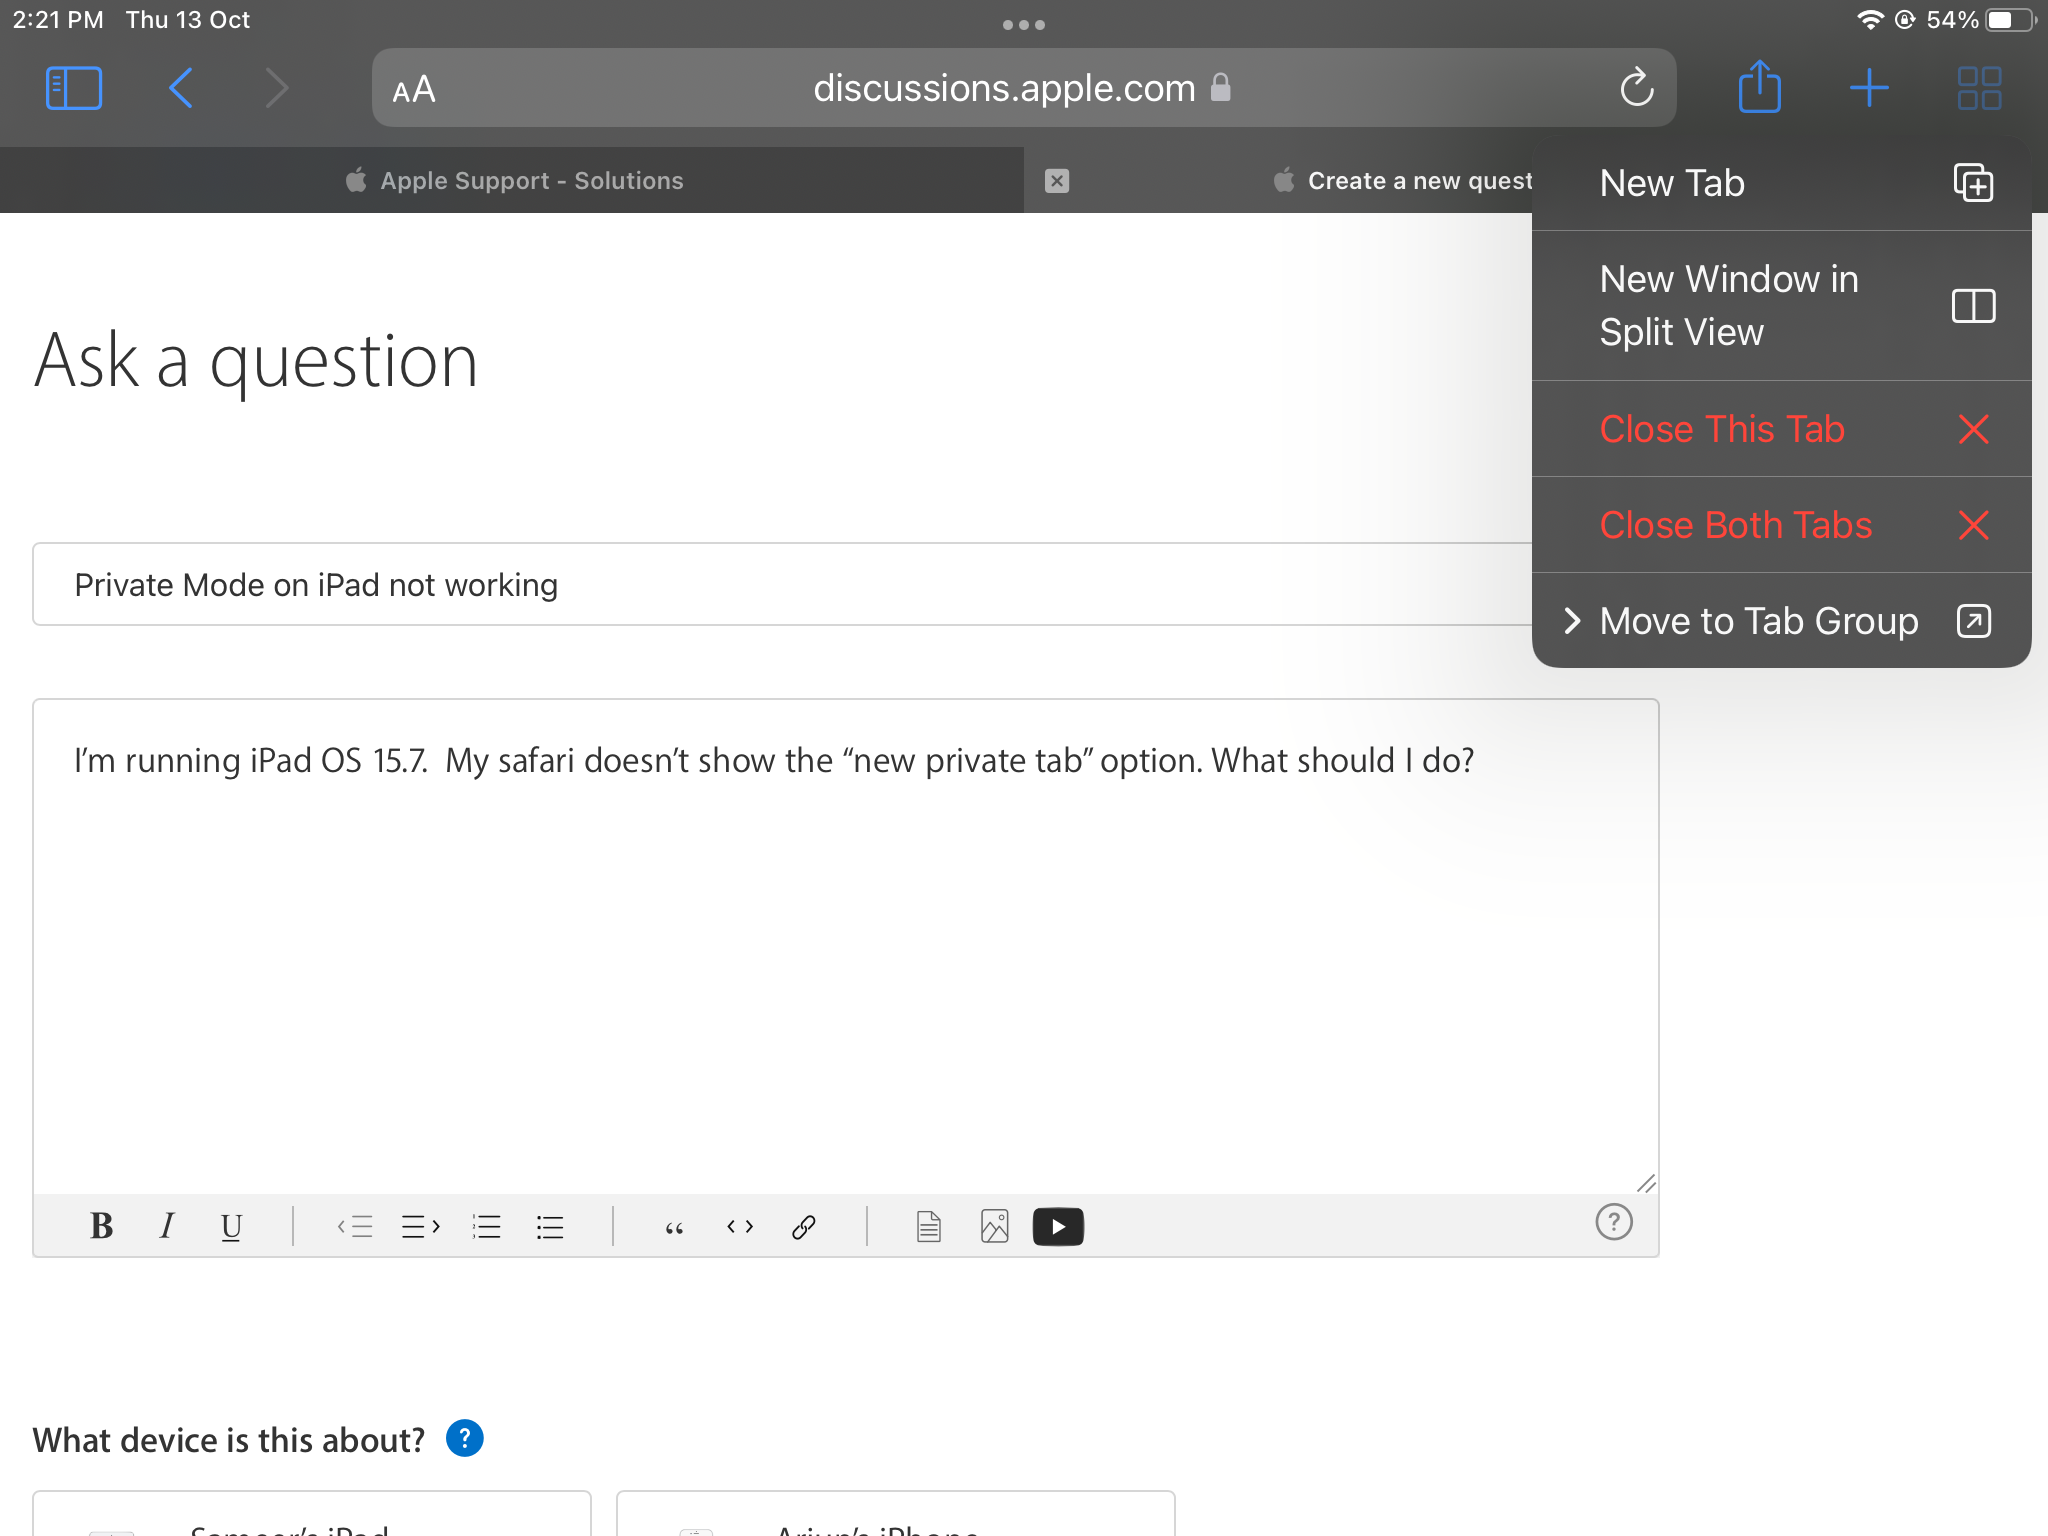Viewport: 2048px width, 1536px height.
Task: Click the 'Apple Support - Solutions' tab
Action: coord(513,181)
